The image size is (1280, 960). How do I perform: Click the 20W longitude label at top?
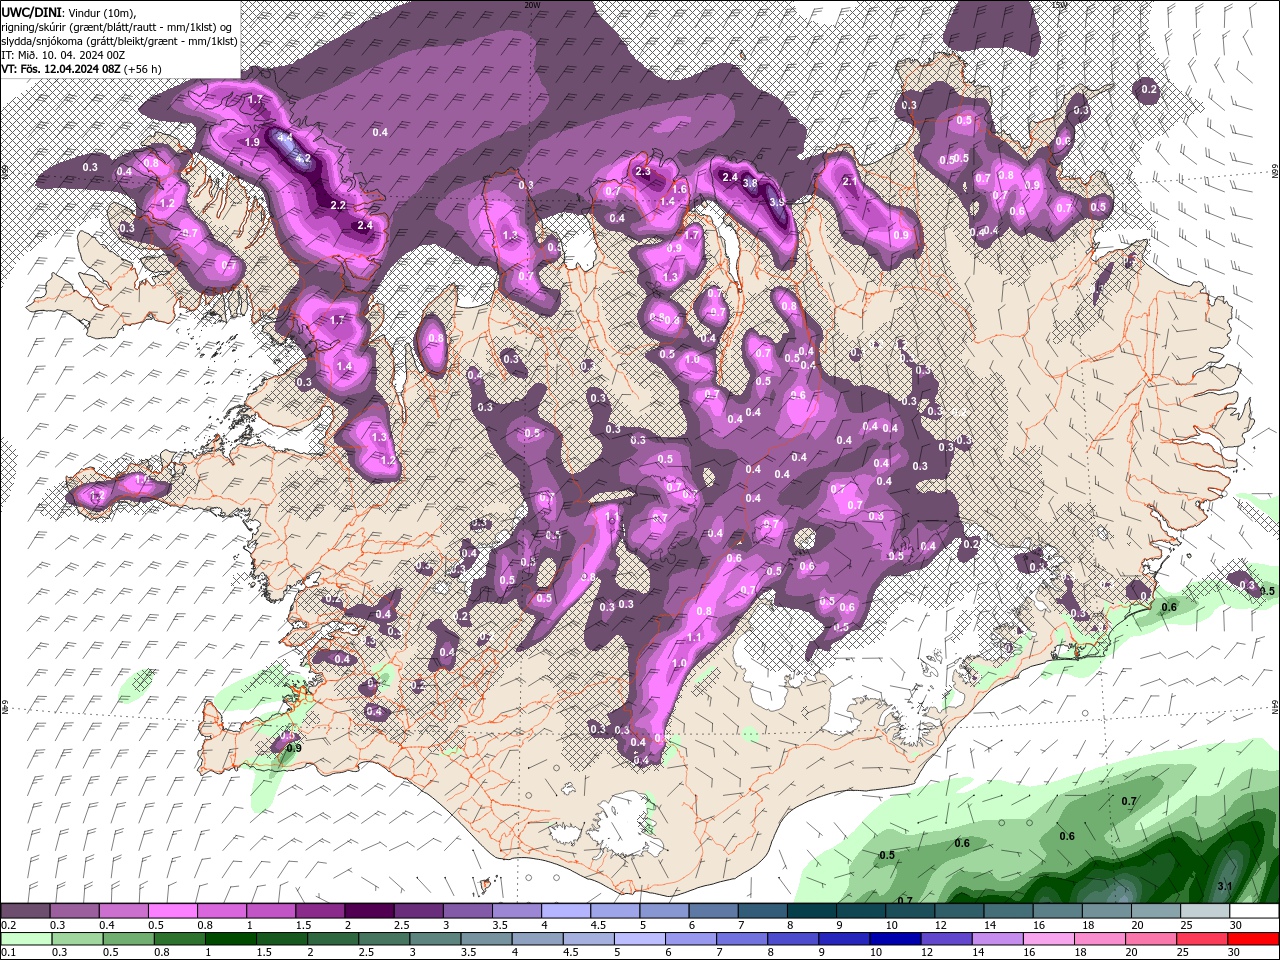(x=531, y=5)
